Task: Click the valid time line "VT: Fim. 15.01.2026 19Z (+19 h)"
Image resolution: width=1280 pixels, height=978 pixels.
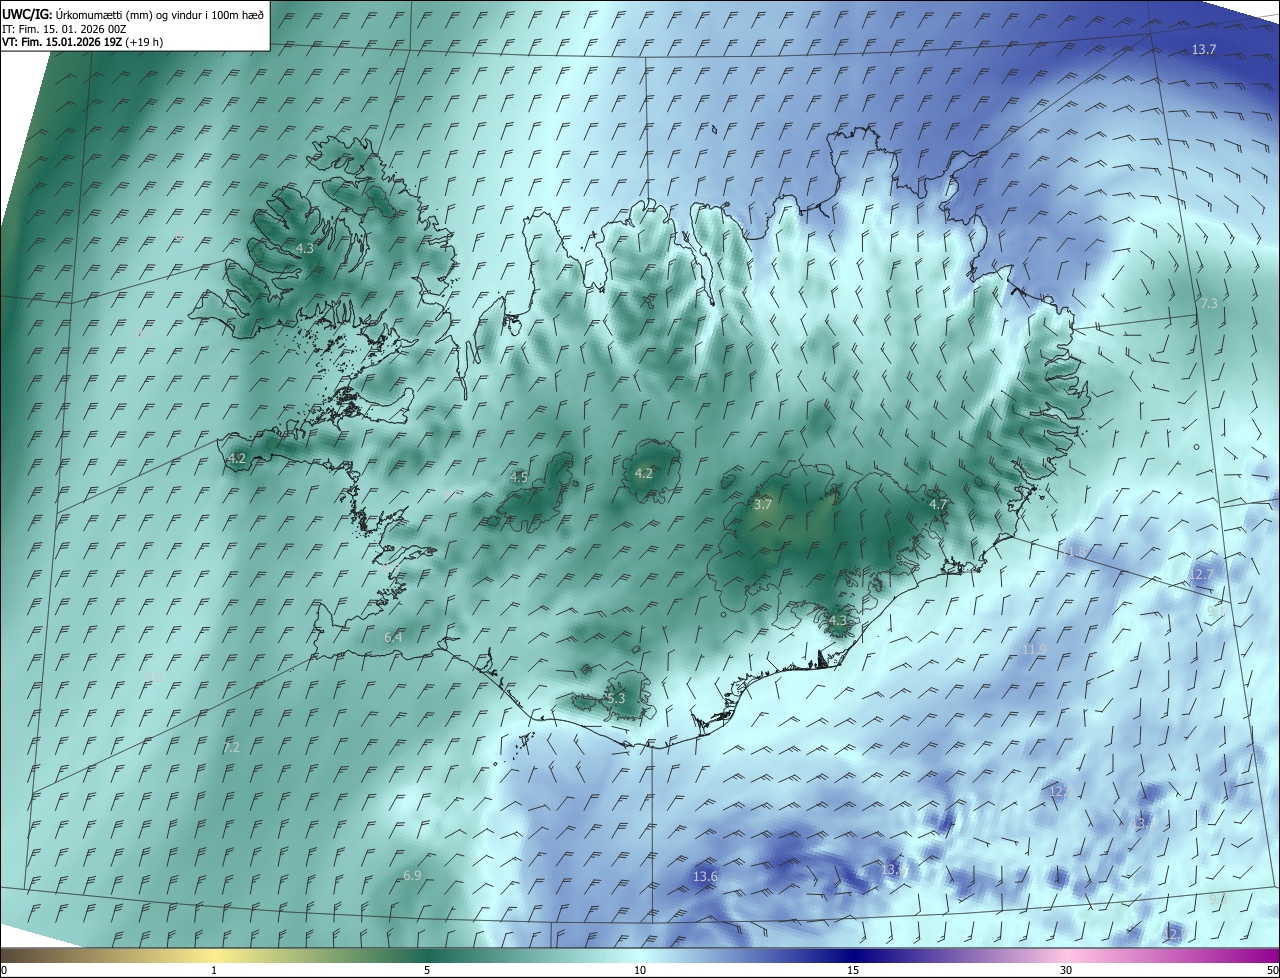Action: tap(83, 42)
